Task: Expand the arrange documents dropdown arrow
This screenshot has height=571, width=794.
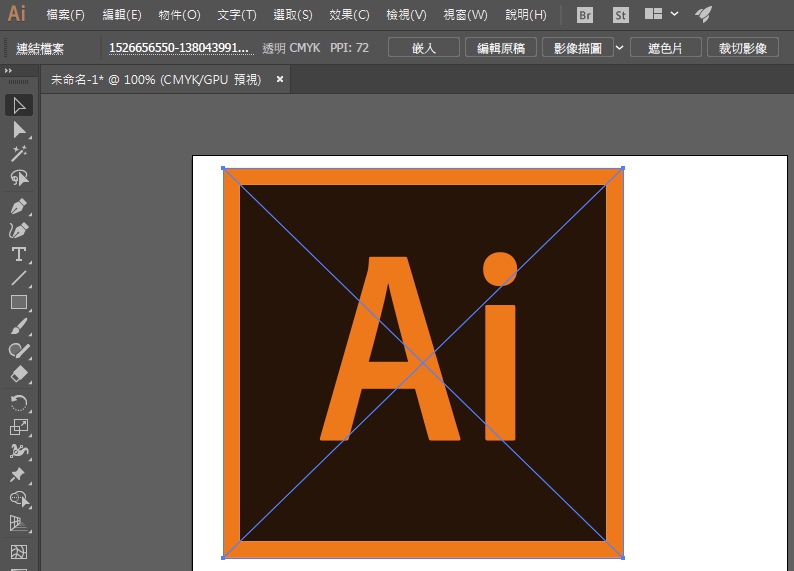Action: click(x=674, y=14)
